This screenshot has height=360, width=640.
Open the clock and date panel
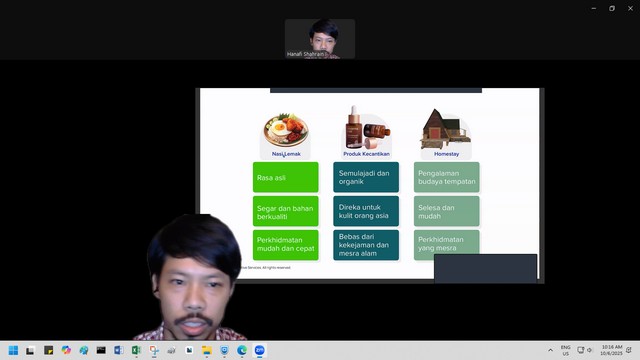pyautogui.click(x=611, y=350)
